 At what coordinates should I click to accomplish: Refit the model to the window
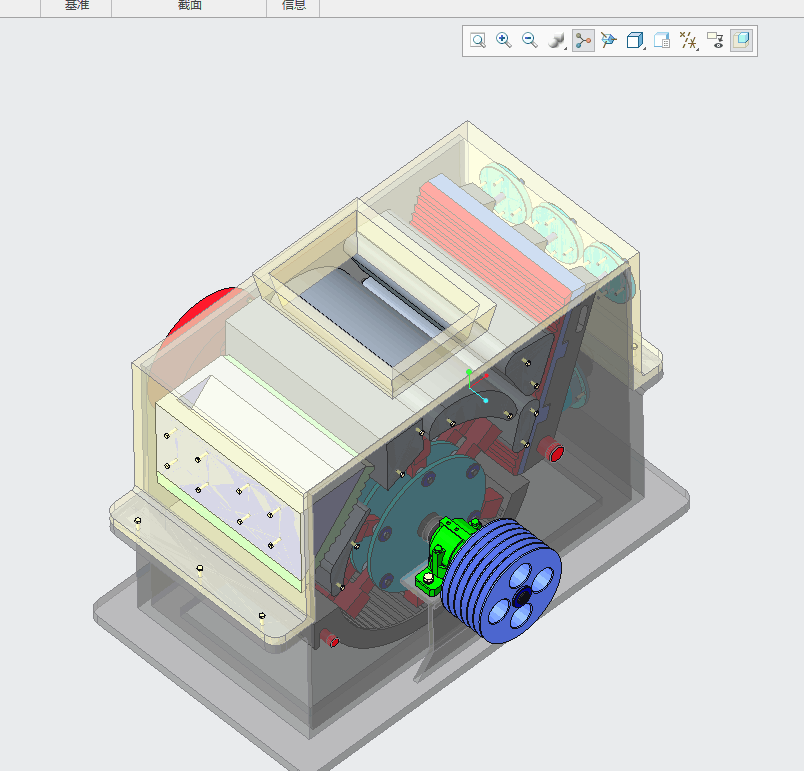478,40
